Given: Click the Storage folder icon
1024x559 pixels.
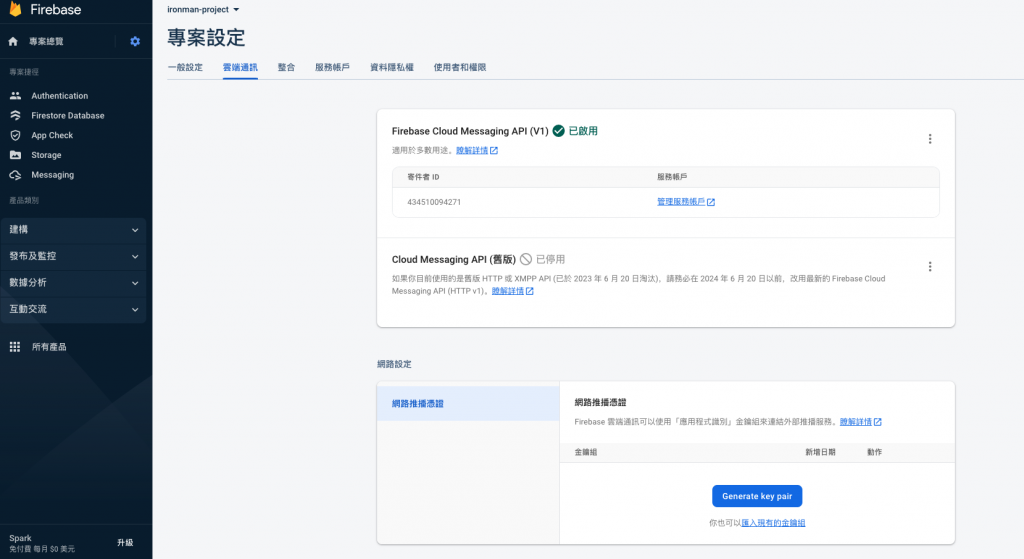Looking at the screenshot, I should 16,155.
